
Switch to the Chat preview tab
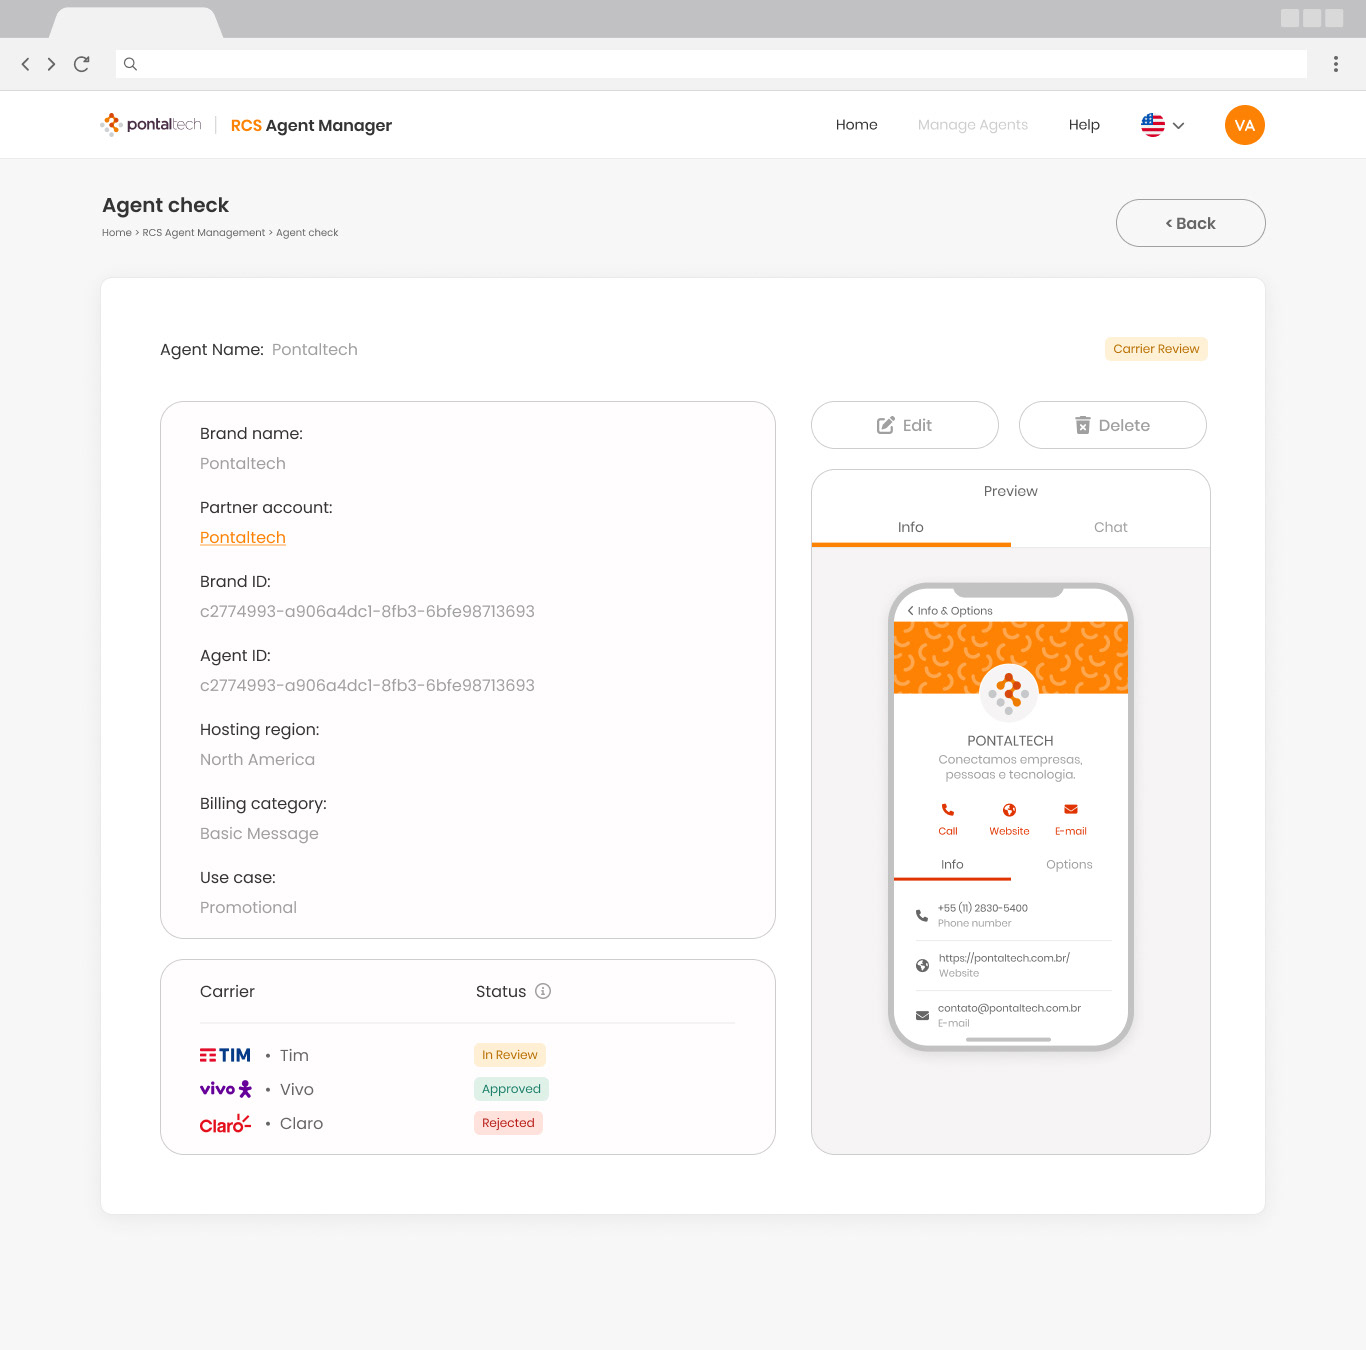point(1110,527)
